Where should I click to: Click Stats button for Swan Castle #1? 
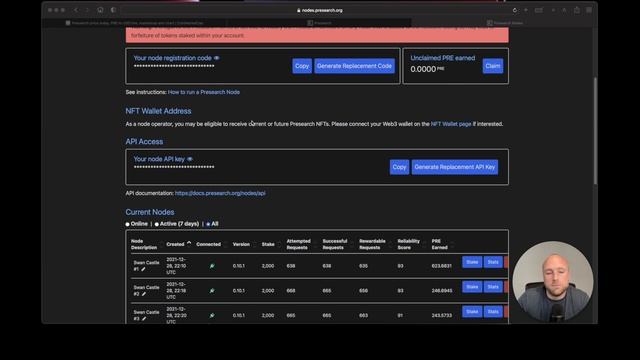493,262
